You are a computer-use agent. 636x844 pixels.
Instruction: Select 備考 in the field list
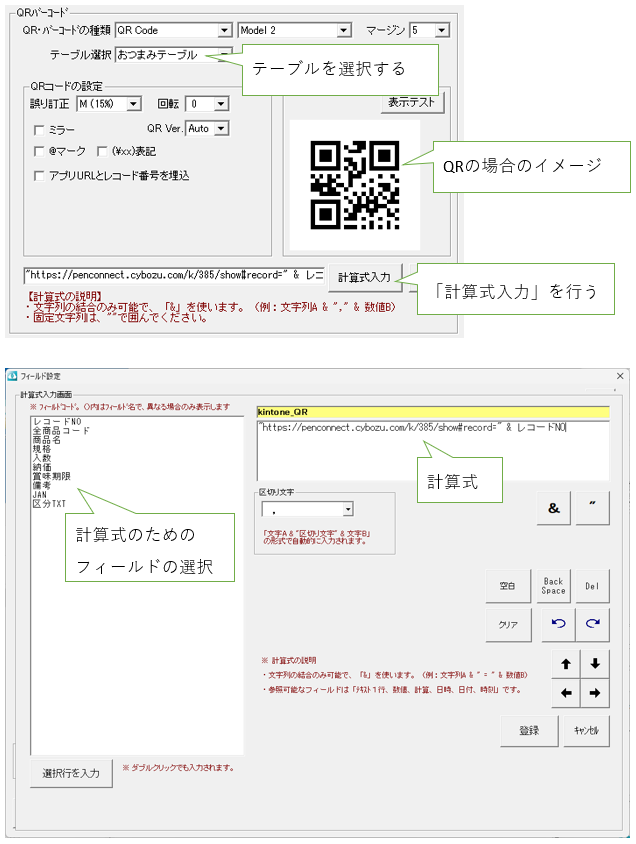pyautogui.click(x=42, y=486)
